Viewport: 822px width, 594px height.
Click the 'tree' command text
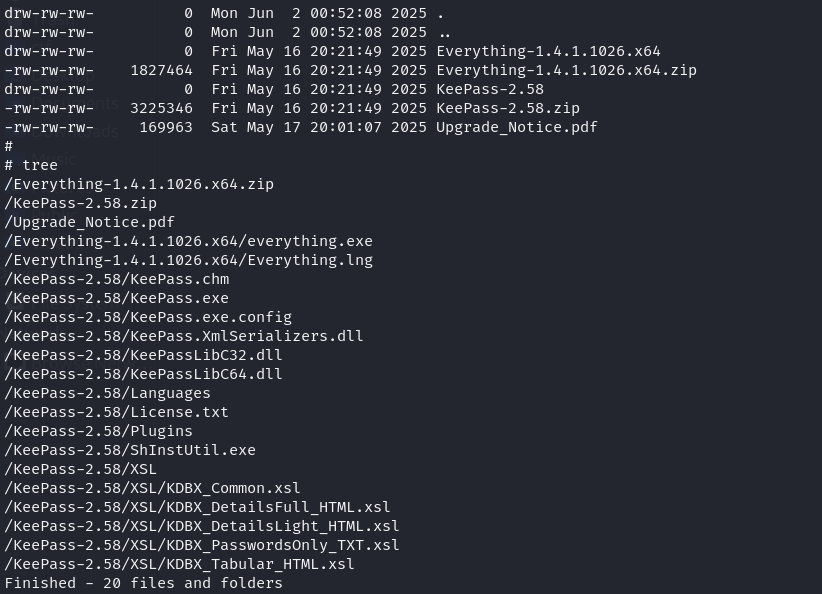click(x=40, y=165)
